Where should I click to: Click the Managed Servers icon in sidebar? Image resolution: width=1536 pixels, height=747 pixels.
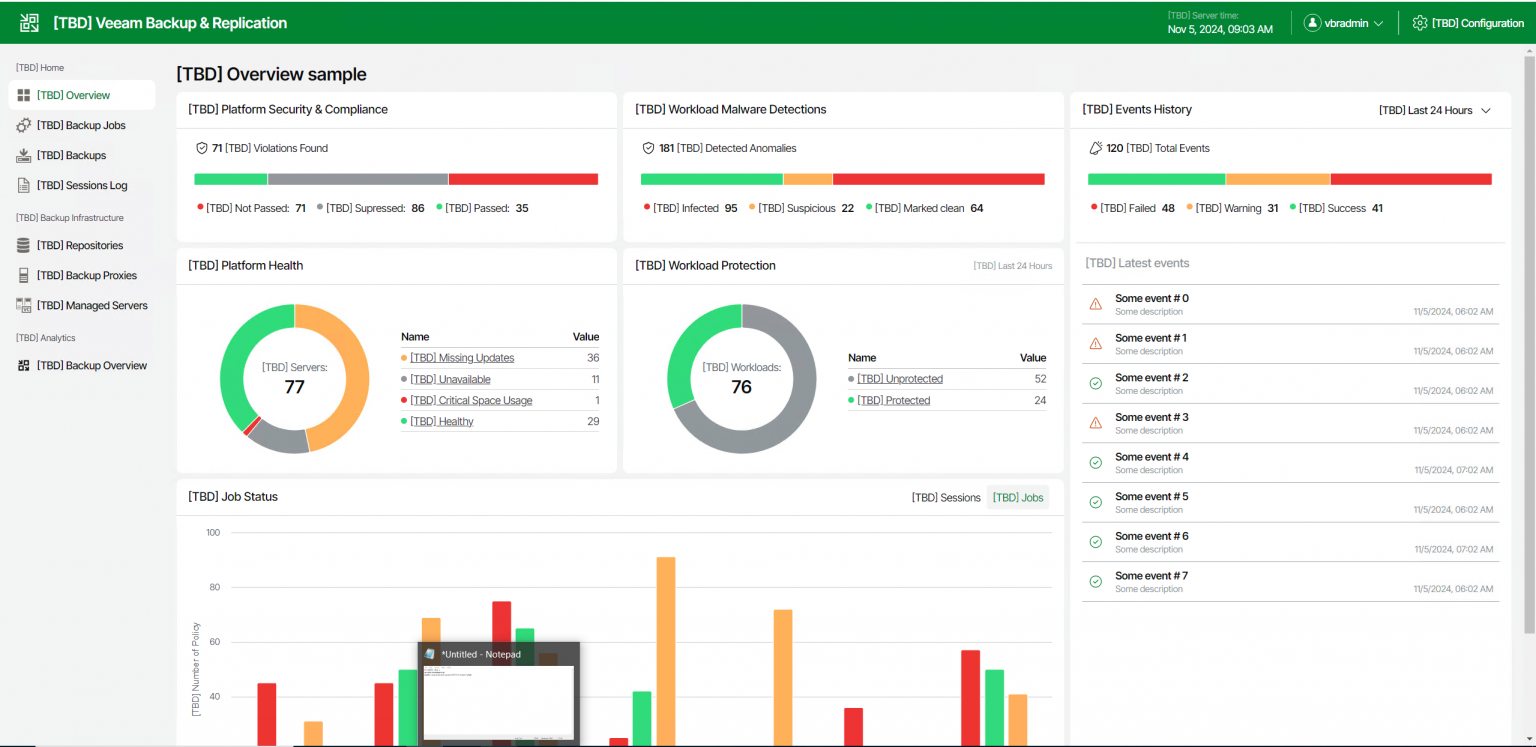(24, 306)
